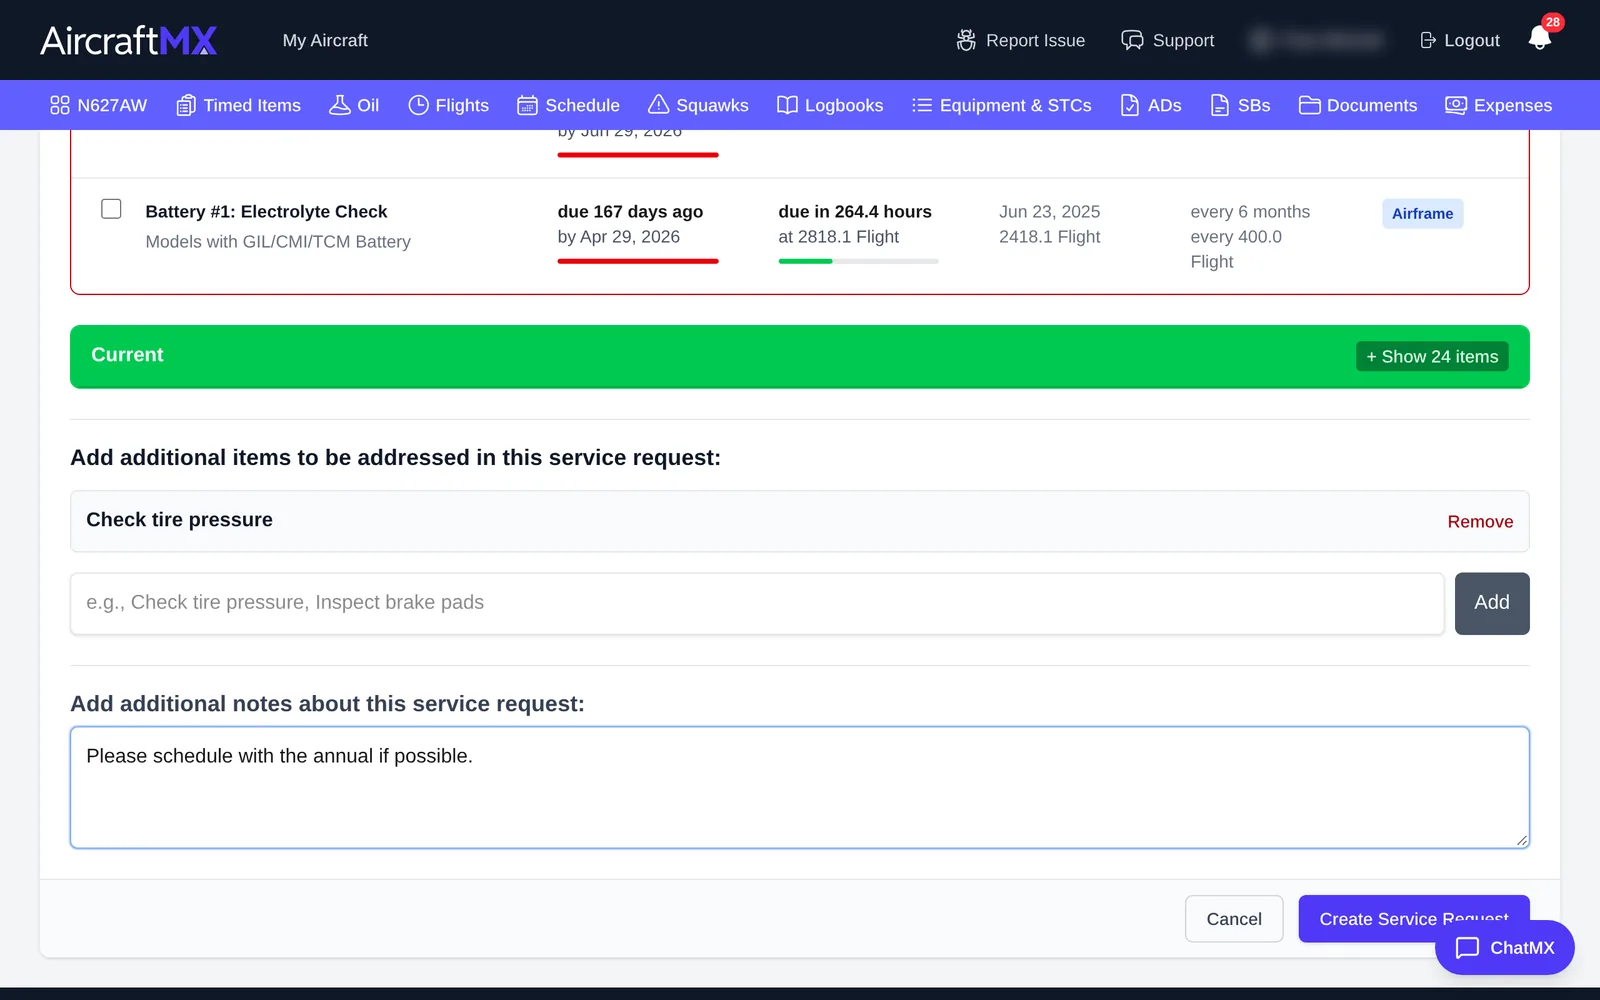Click the Logbooks open-book icon
The width and height of the screenshot is (1600, 1000).
(787, 105)
